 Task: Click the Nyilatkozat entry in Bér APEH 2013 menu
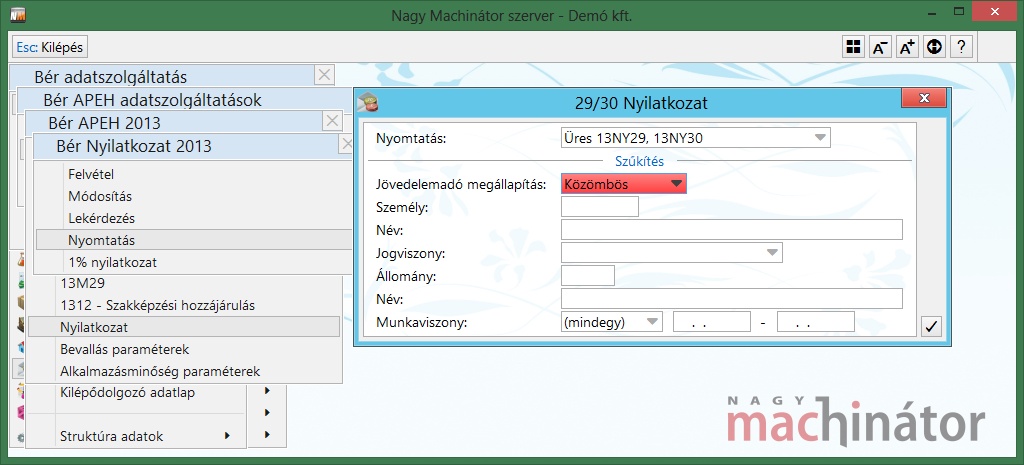(184, 327)
